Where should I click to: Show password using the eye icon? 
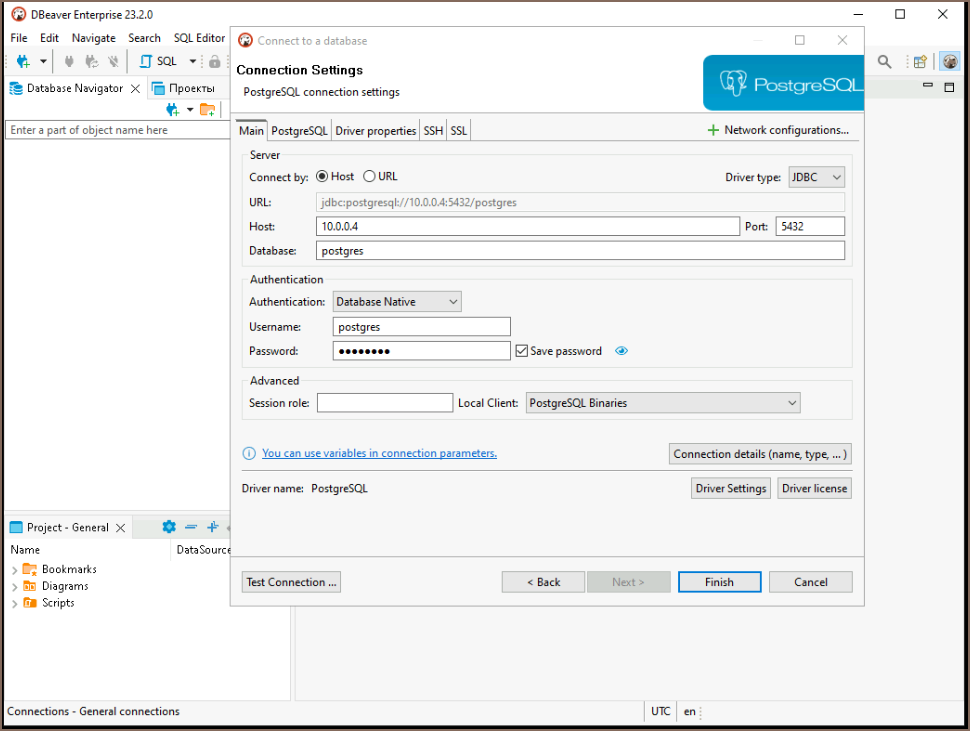tap(622, 351)
